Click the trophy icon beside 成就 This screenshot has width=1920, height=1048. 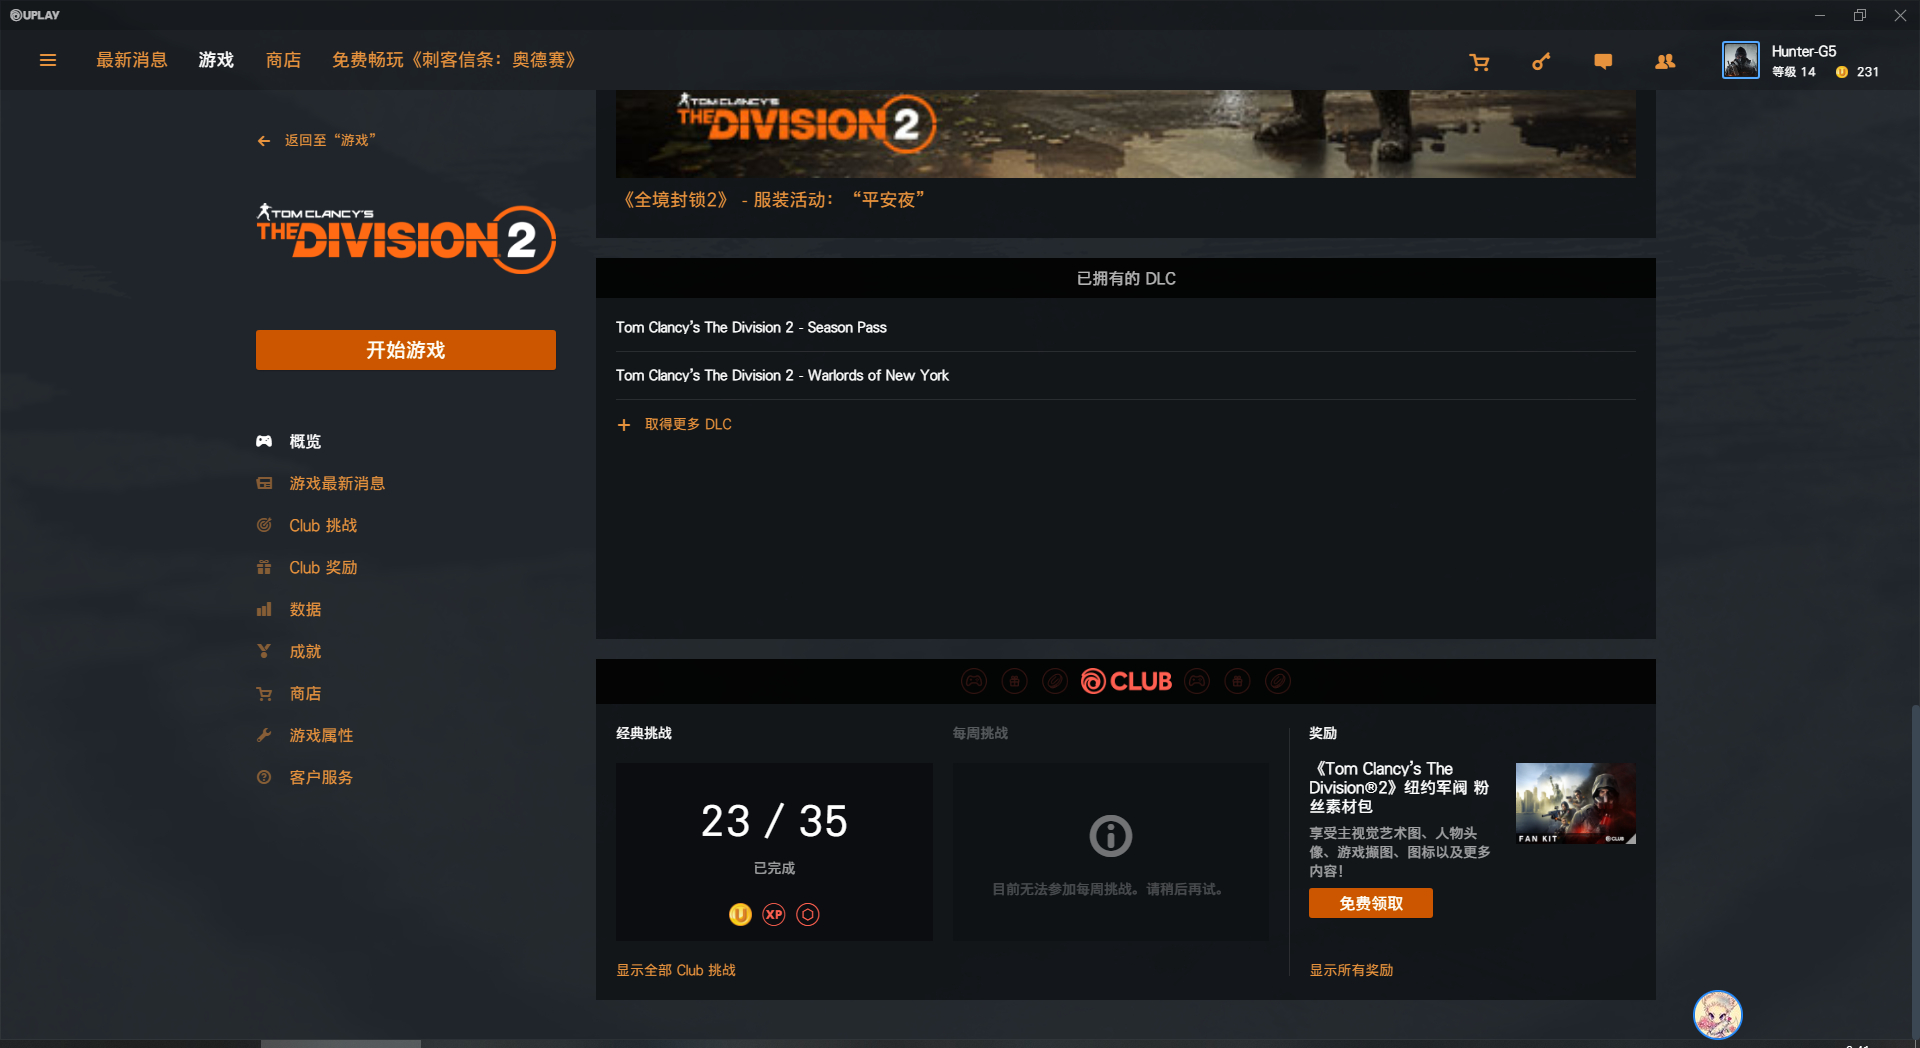pos(264,651)
